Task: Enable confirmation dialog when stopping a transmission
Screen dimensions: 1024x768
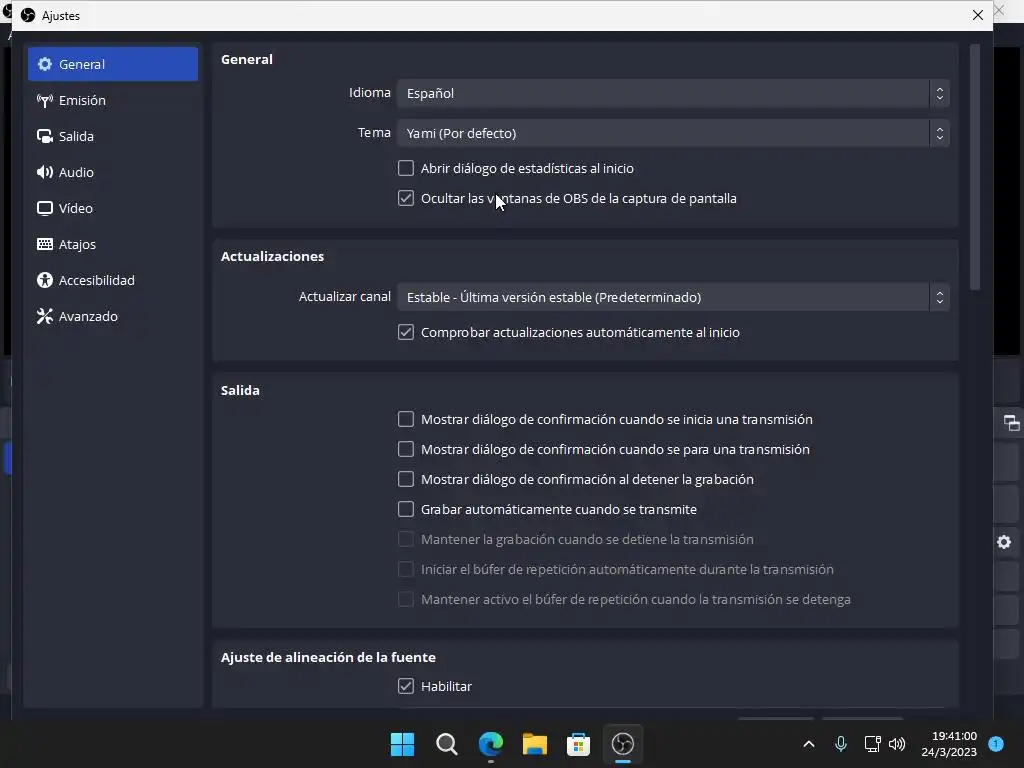Action: [x=406, y=449]
